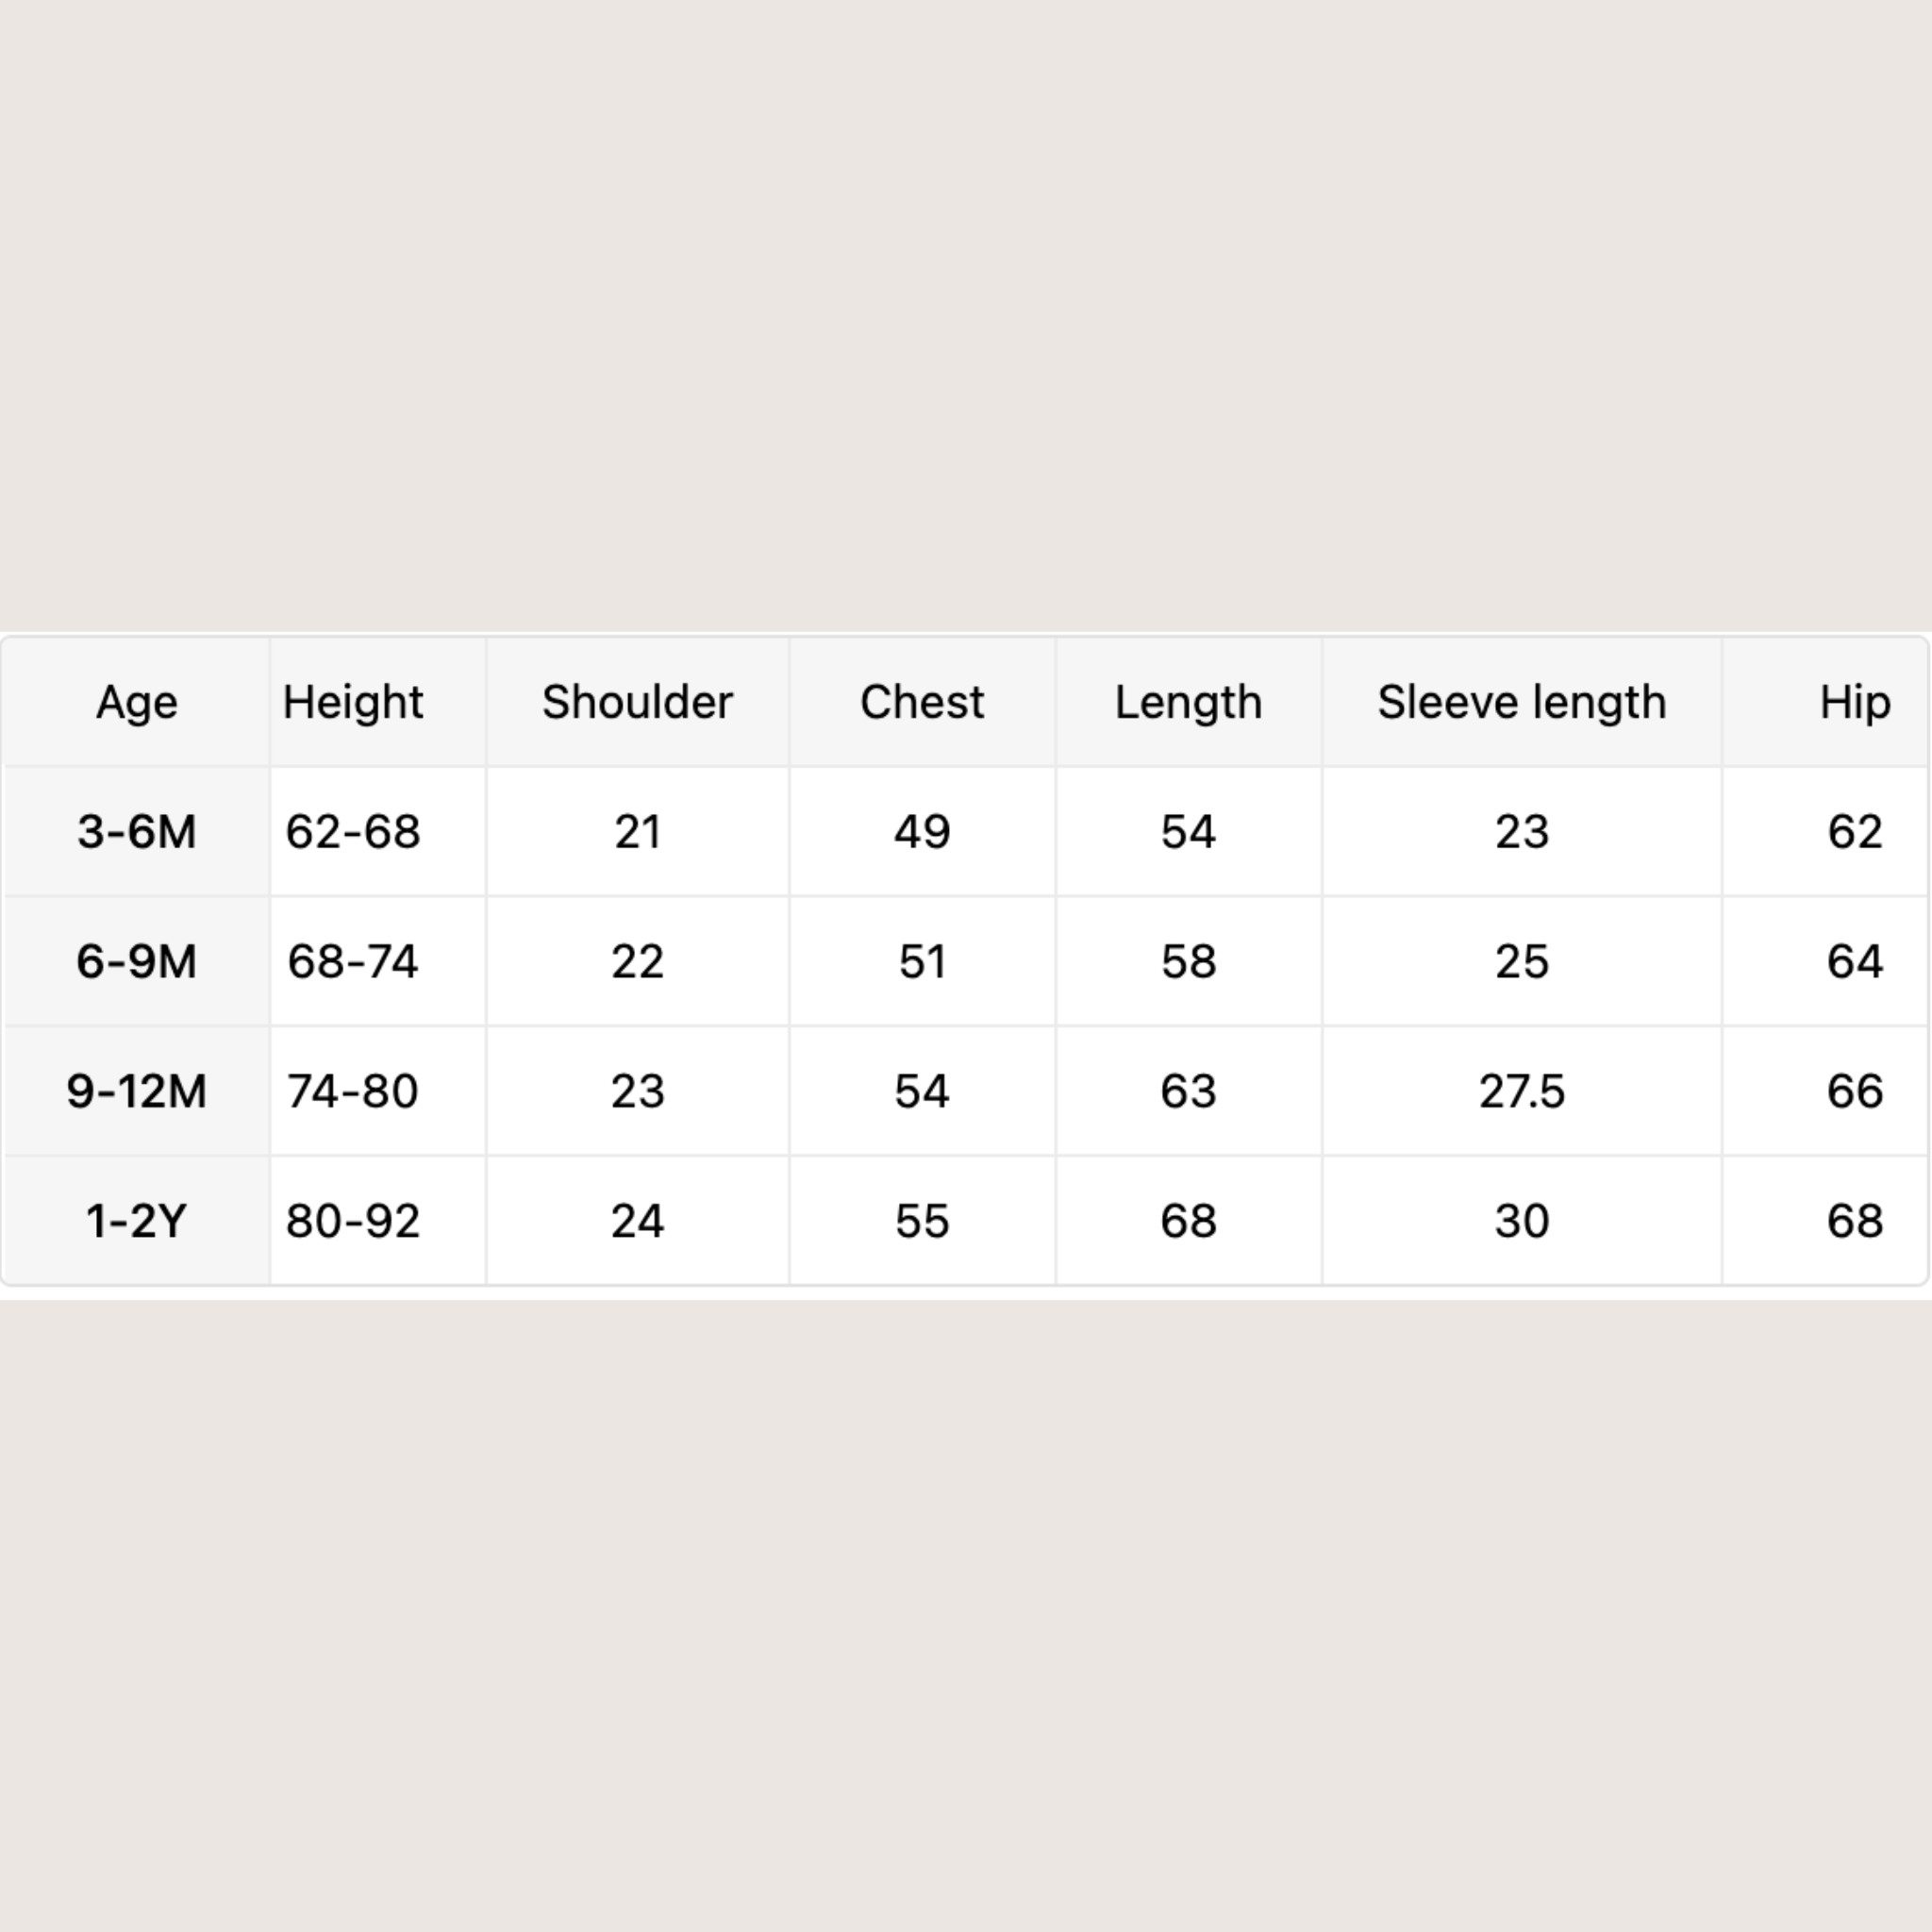
Task: Click the 62-68 height cell
Action: pos(353,832)
